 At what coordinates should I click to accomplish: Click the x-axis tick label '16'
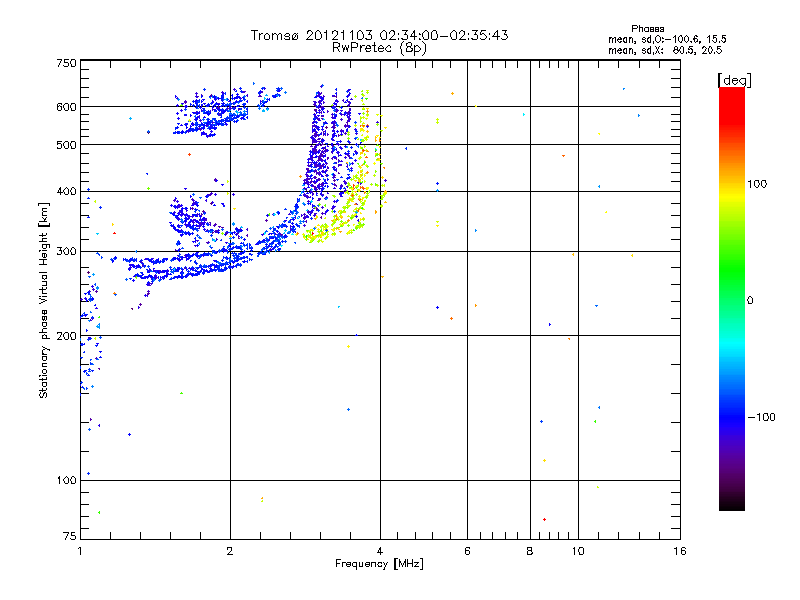(x=680, y=551)
